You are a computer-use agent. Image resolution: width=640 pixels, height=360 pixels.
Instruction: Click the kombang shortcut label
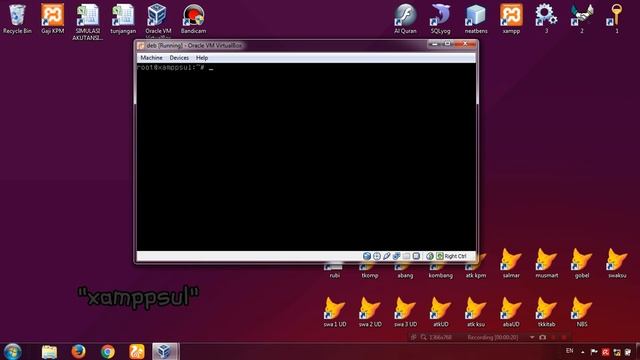click(440, 276)
